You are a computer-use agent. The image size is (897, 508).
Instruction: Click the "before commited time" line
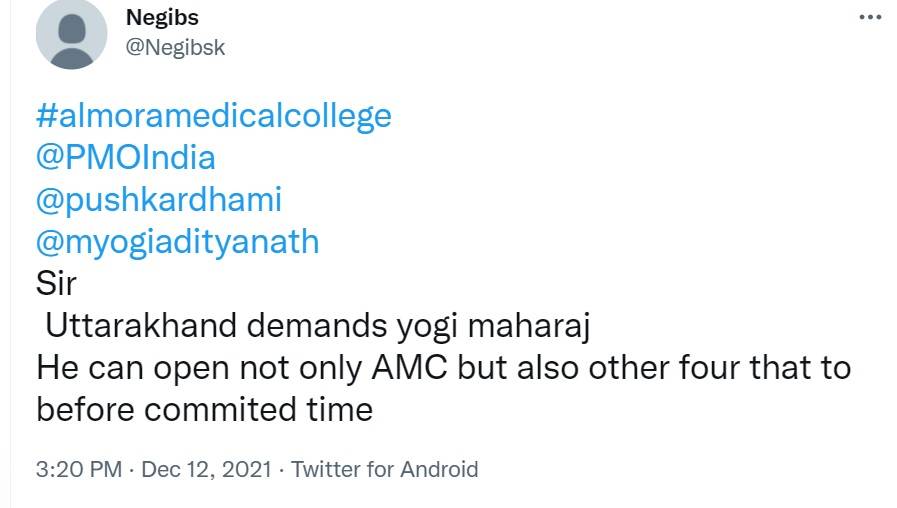(204, 409)
